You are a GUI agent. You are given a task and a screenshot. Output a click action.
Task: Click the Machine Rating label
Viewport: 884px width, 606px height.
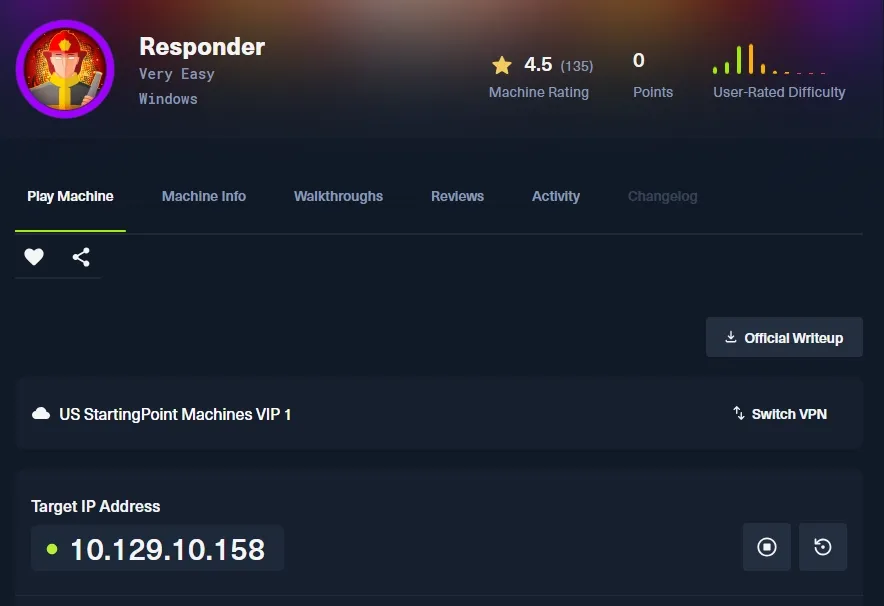click(538, 92)
